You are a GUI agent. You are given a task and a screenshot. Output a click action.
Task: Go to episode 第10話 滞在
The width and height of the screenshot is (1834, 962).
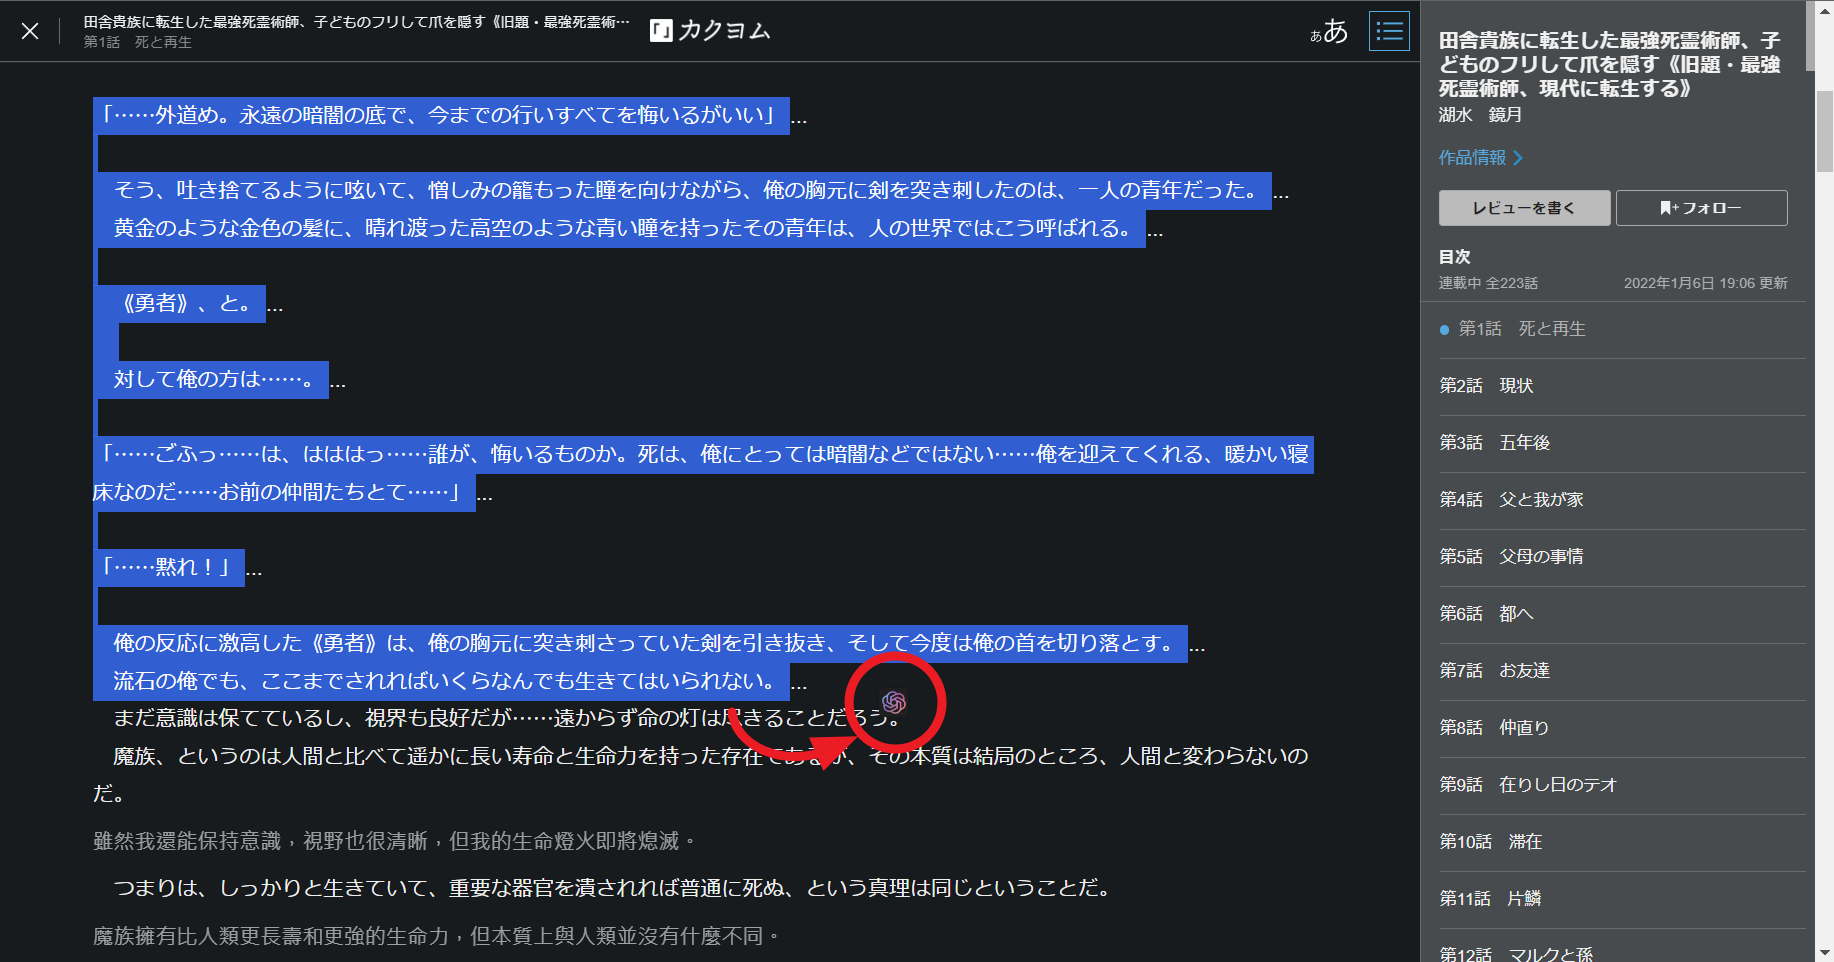pos(1490,842)
